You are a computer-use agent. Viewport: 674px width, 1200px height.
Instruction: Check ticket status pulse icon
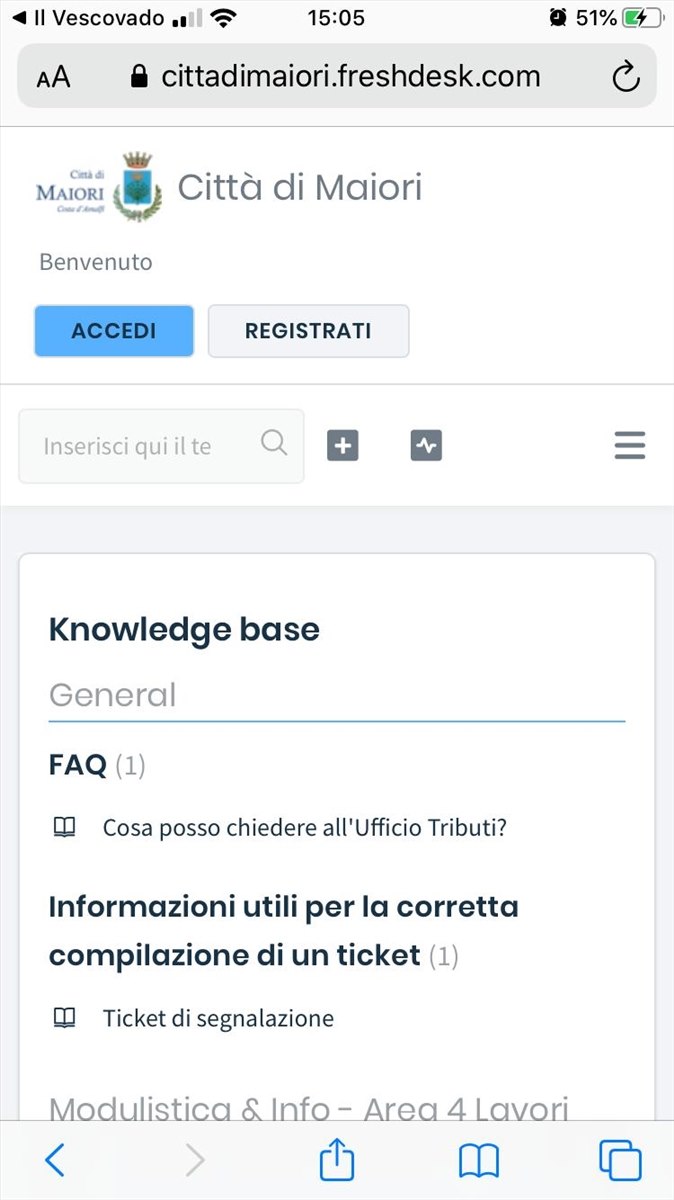coord(426,446)
